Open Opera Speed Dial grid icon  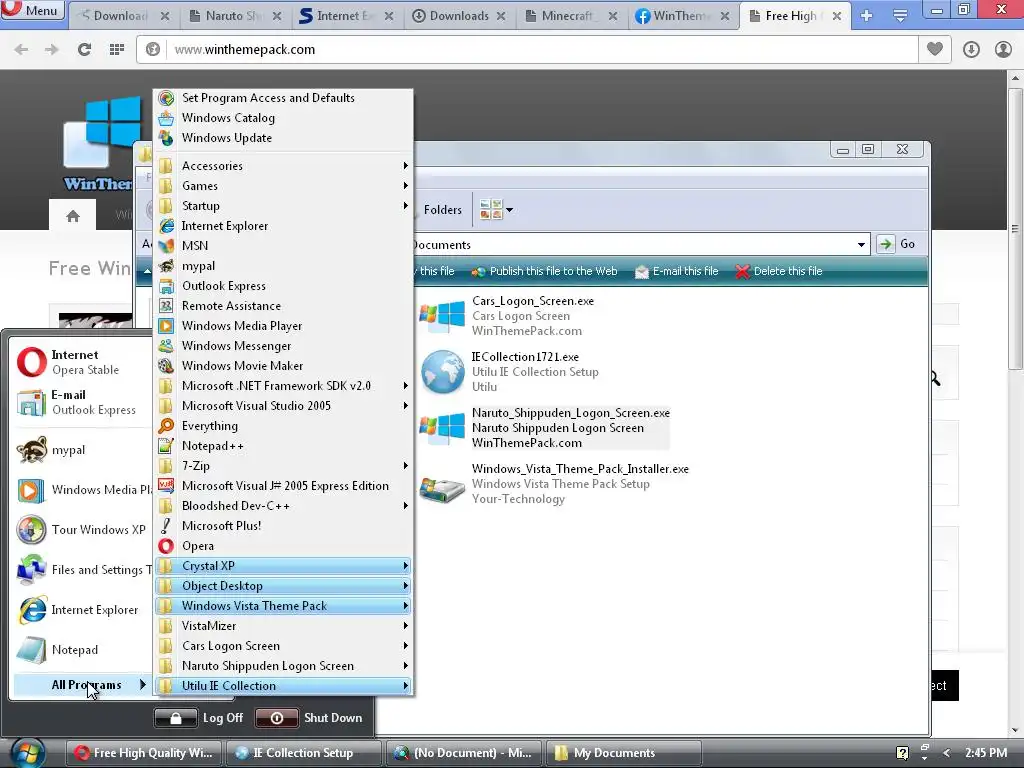point(117,49)
